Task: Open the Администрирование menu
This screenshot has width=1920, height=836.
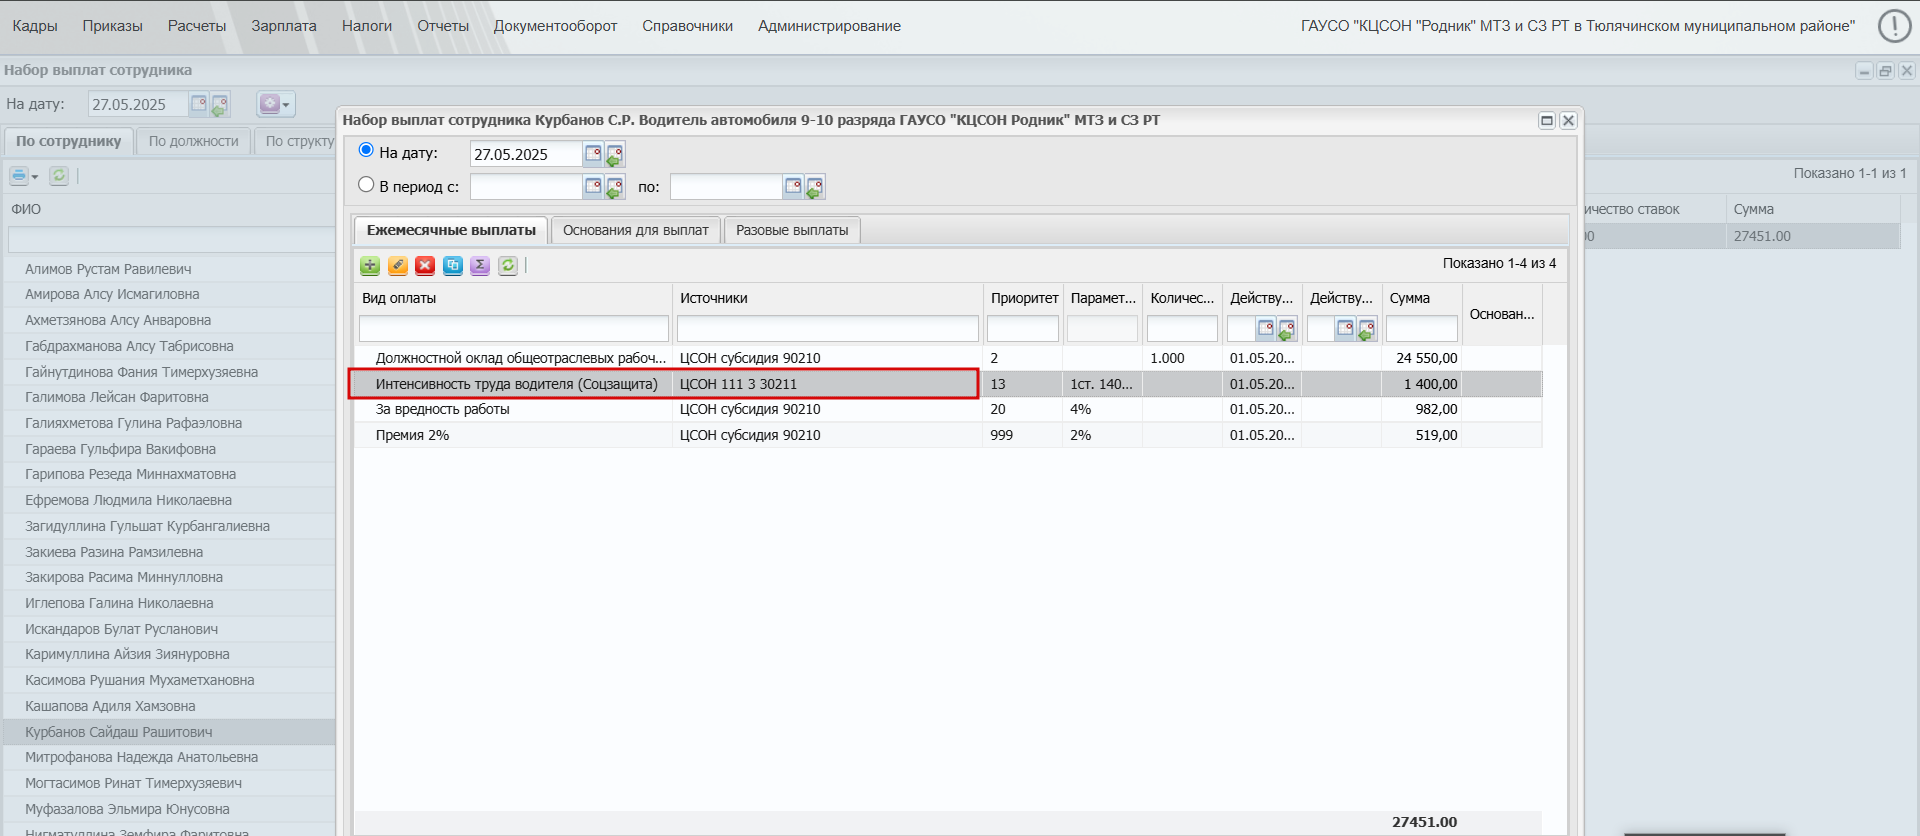Action: point(829,26)
